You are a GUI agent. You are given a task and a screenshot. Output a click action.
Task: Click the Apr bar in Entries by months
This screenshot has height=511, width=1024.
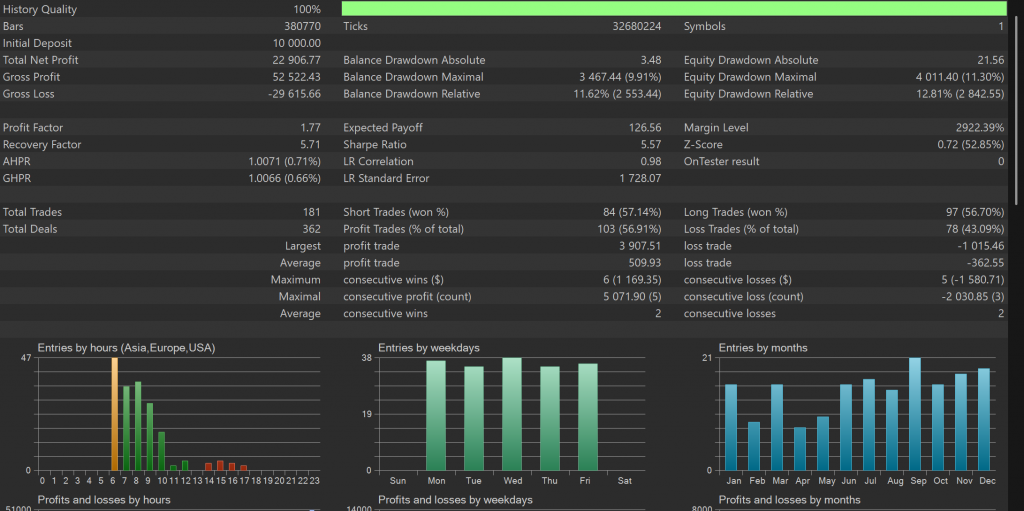click(800, 448)
